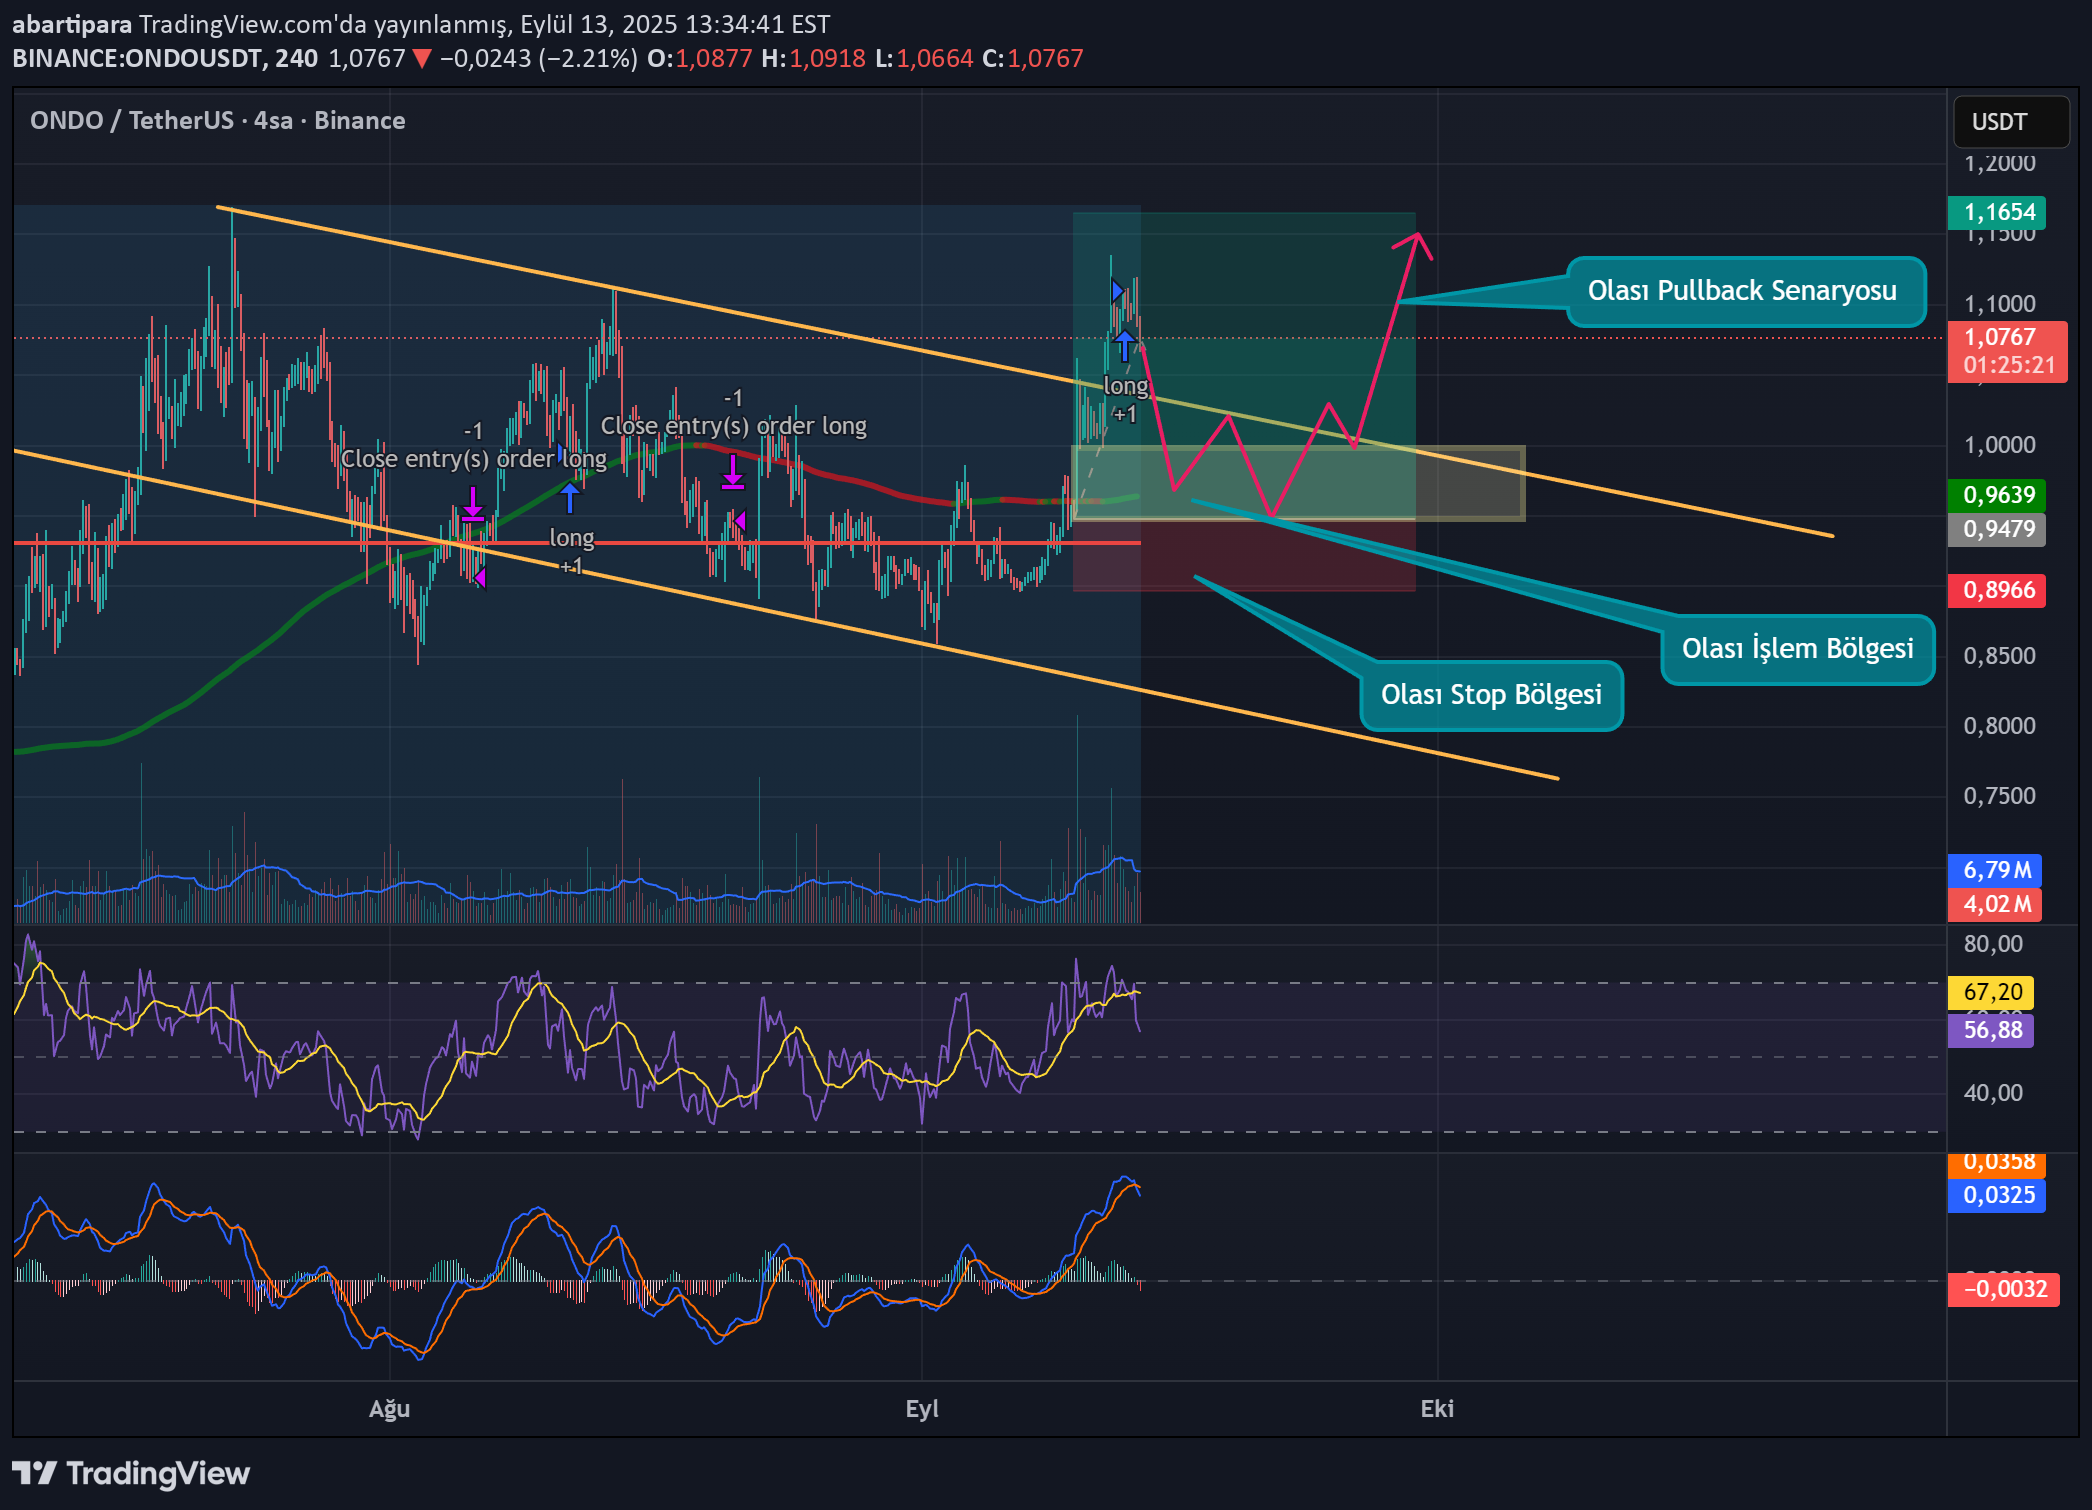Select the Olası Stop Bölgesi callout
This screenshot has height=1510, width=2092.
(1491, 695)
